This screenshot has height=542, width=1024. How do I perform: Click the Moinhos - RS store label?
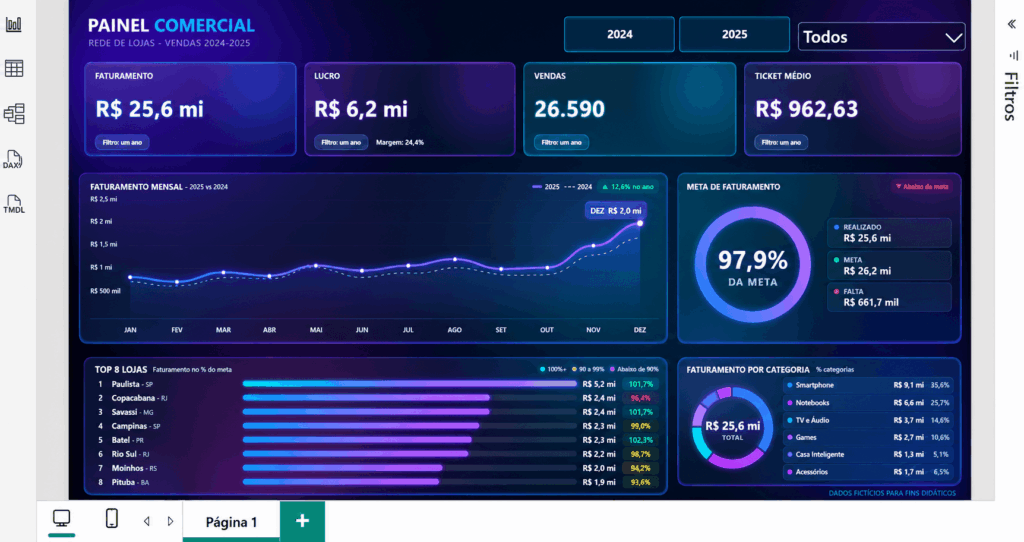(x=134, y=468)
